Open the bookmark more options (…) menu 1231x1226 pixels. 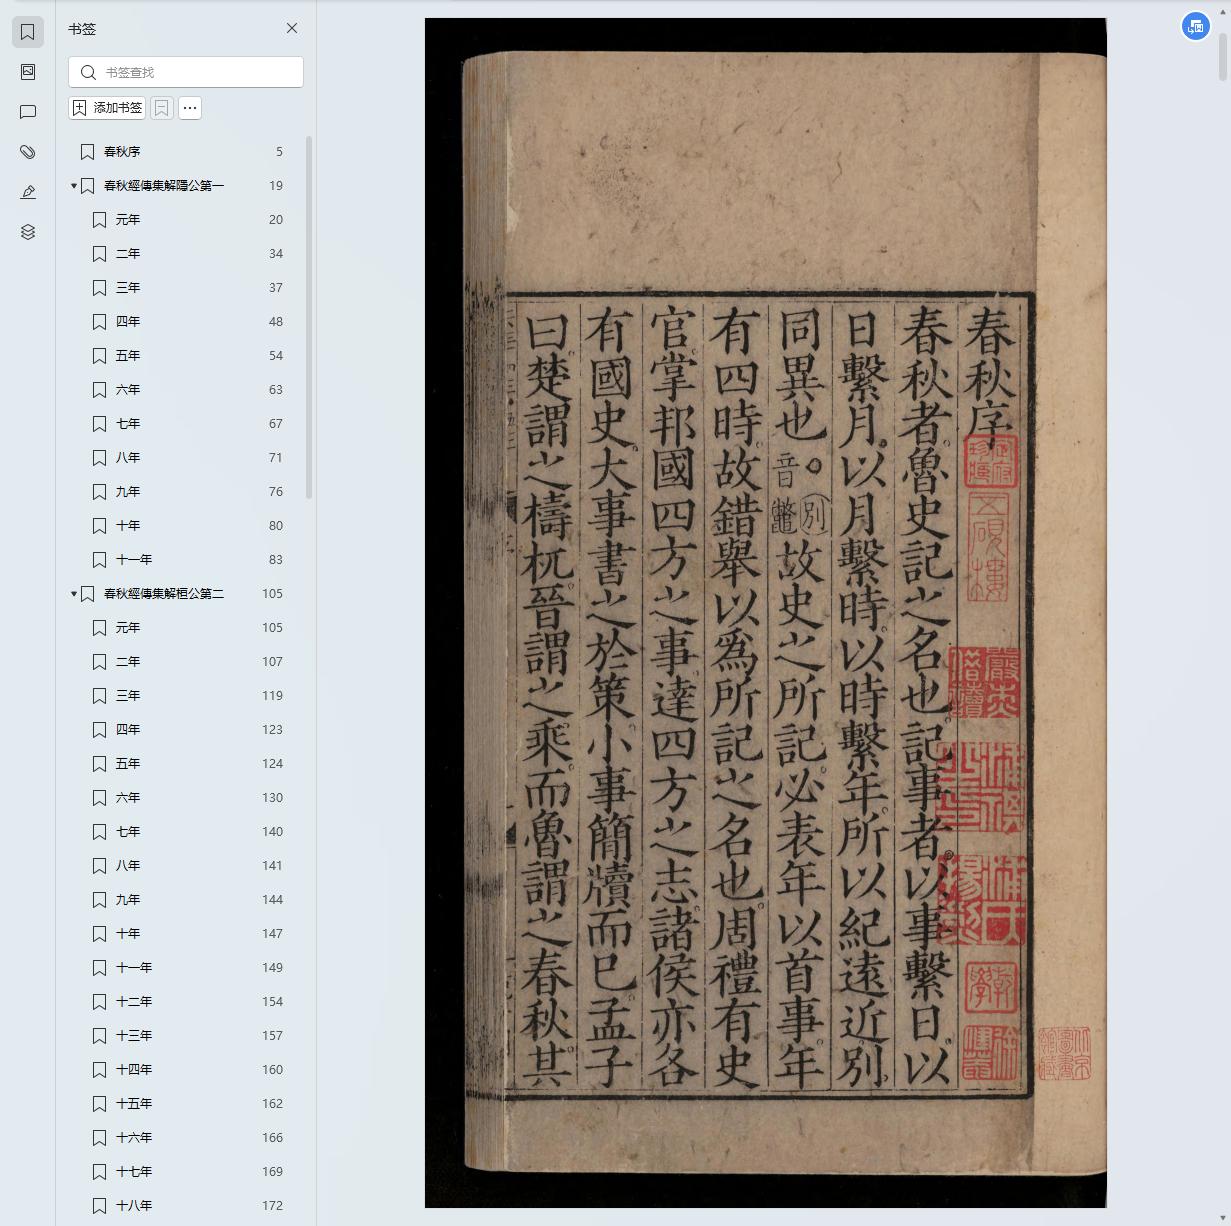click(x=190, y=108)
